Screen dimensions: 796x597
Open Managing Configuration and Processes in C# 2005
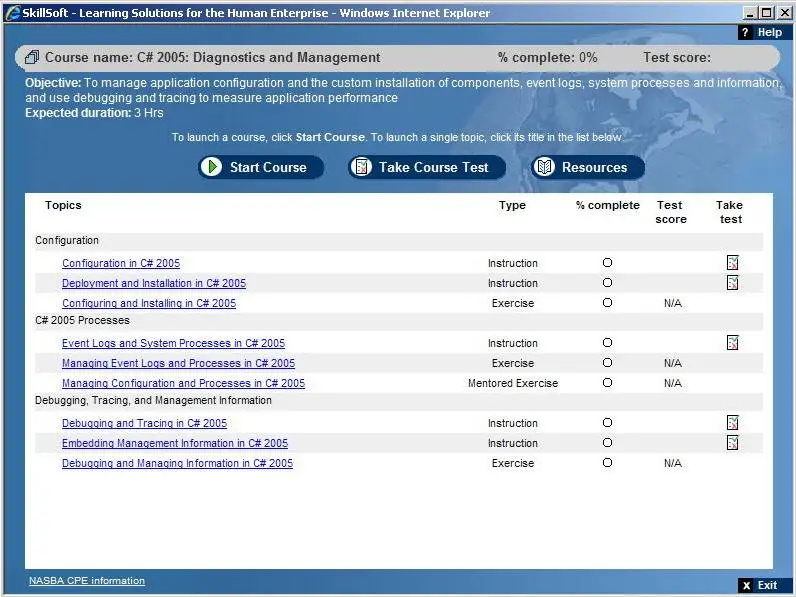tap(183, 383)
